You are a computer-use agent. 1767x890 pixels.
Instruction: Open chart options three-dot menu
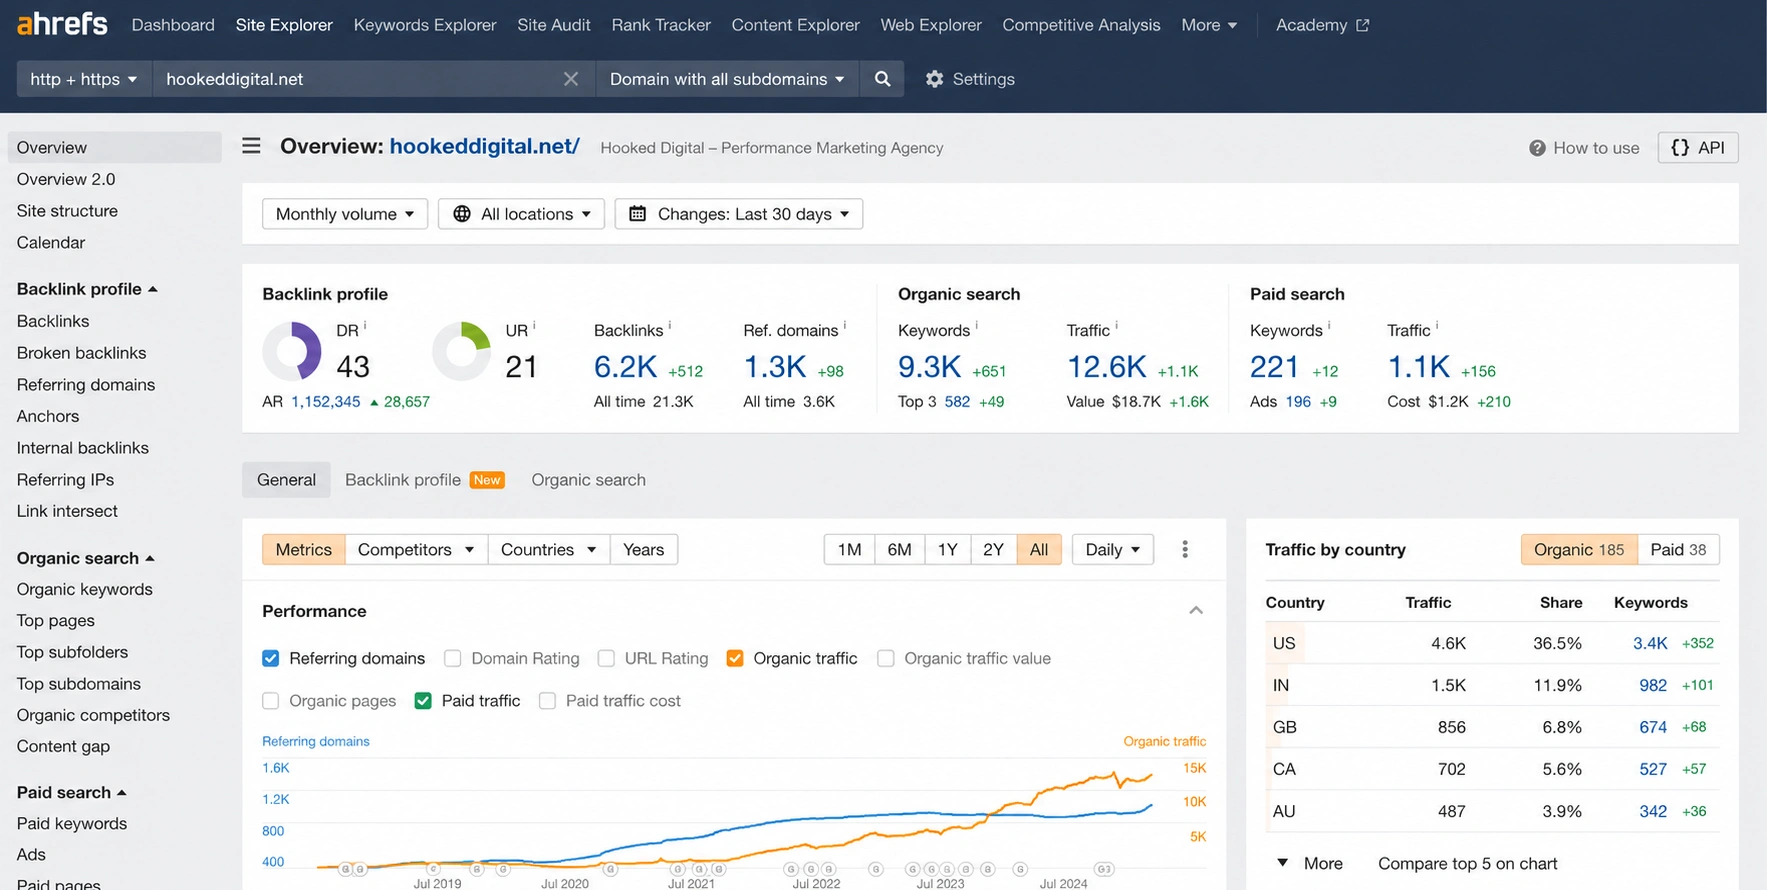pos(1185,549)
